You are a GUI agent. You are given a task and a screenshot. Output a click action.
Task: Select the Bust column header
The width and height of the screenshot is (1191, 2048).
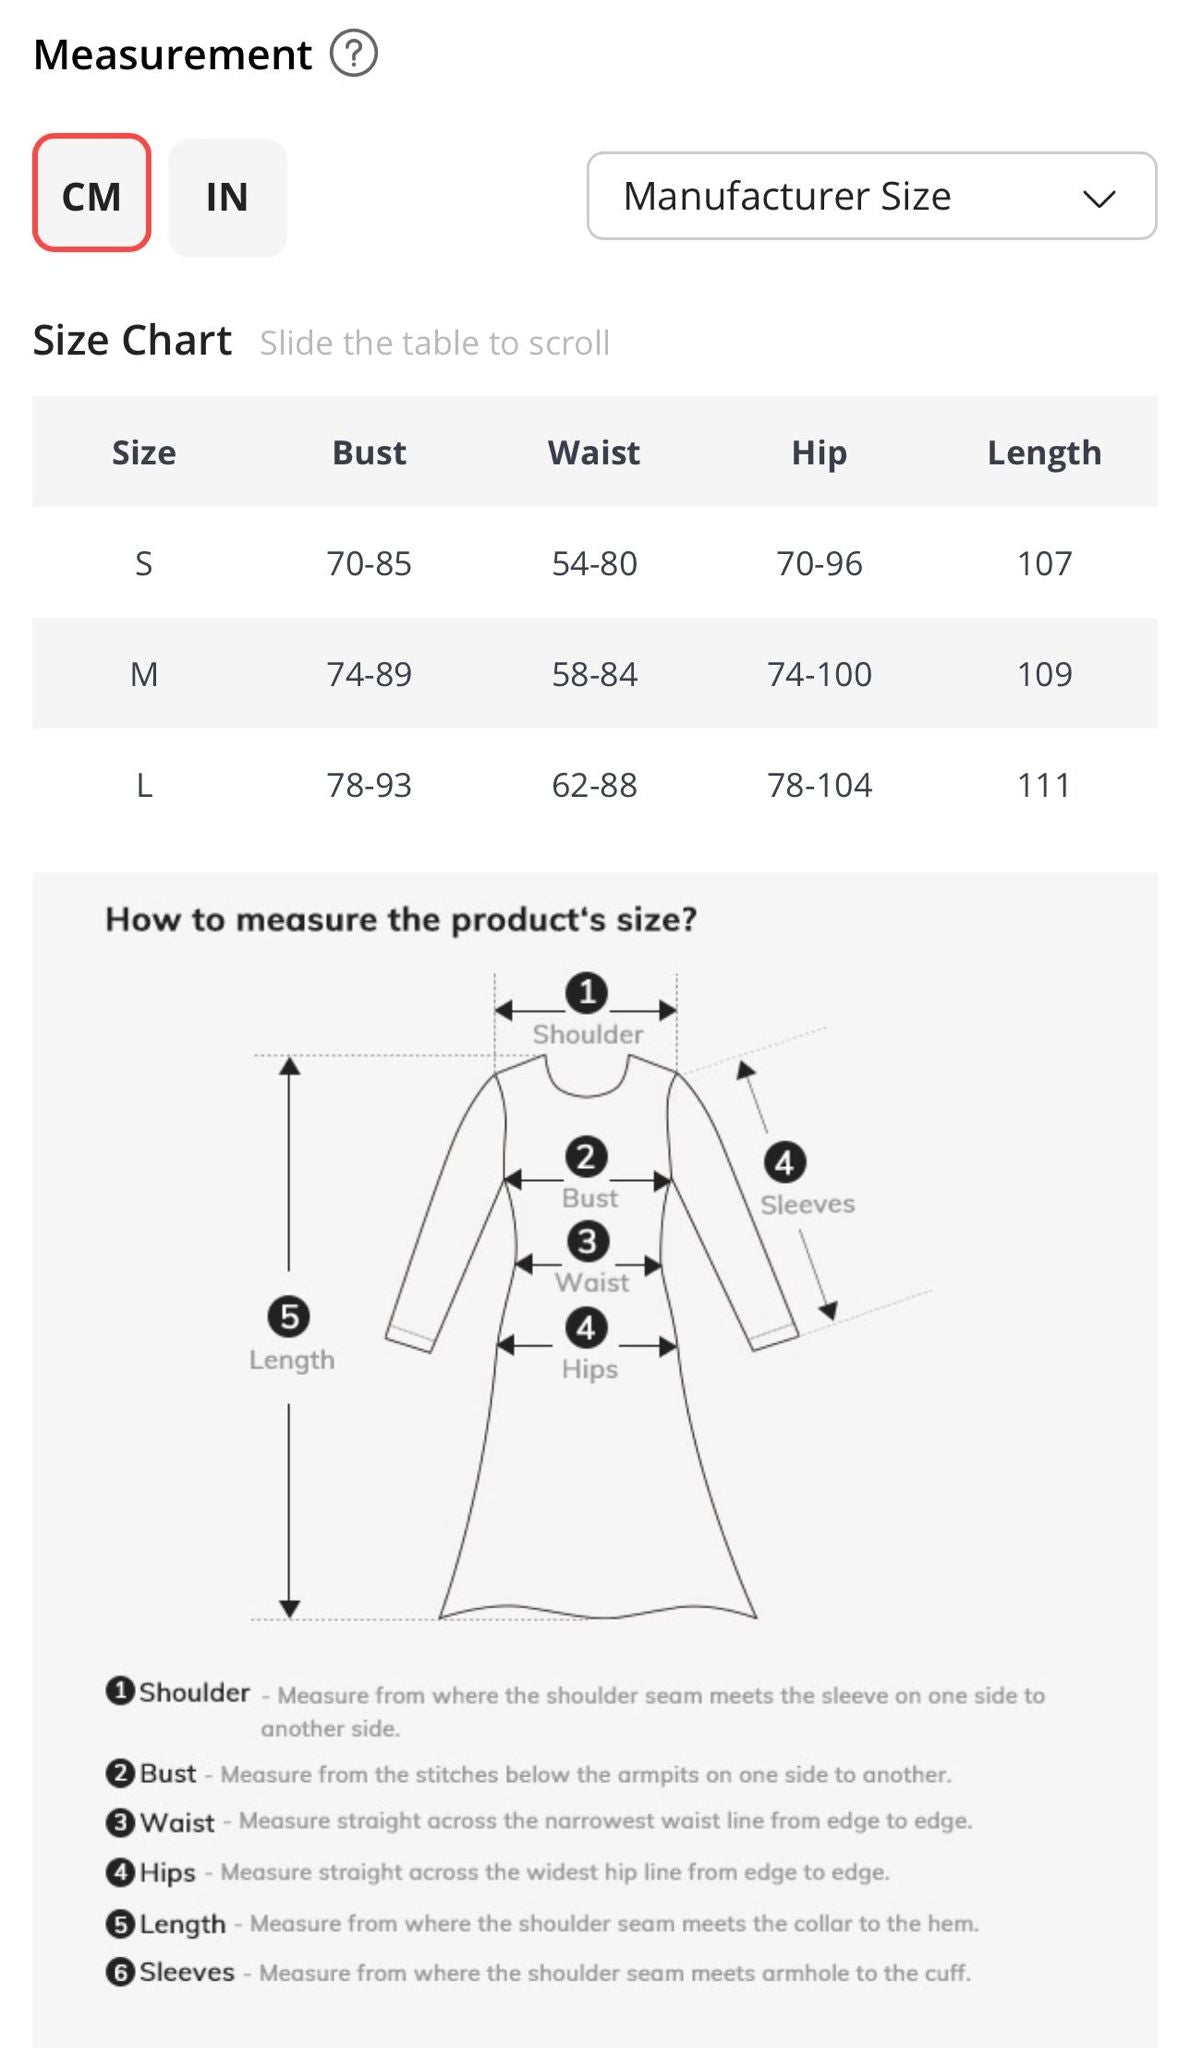pyautogui.click(x=369, y=453)
